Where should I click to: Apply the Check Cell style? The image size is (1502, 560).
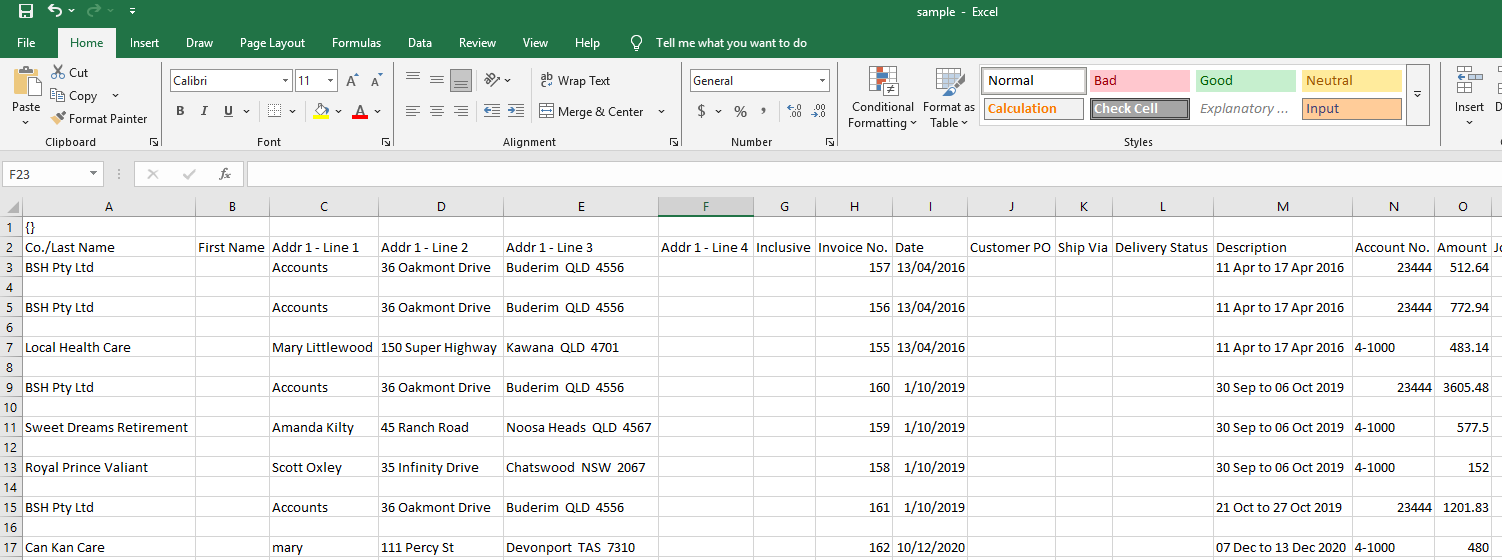click(x=1140, y=109)
